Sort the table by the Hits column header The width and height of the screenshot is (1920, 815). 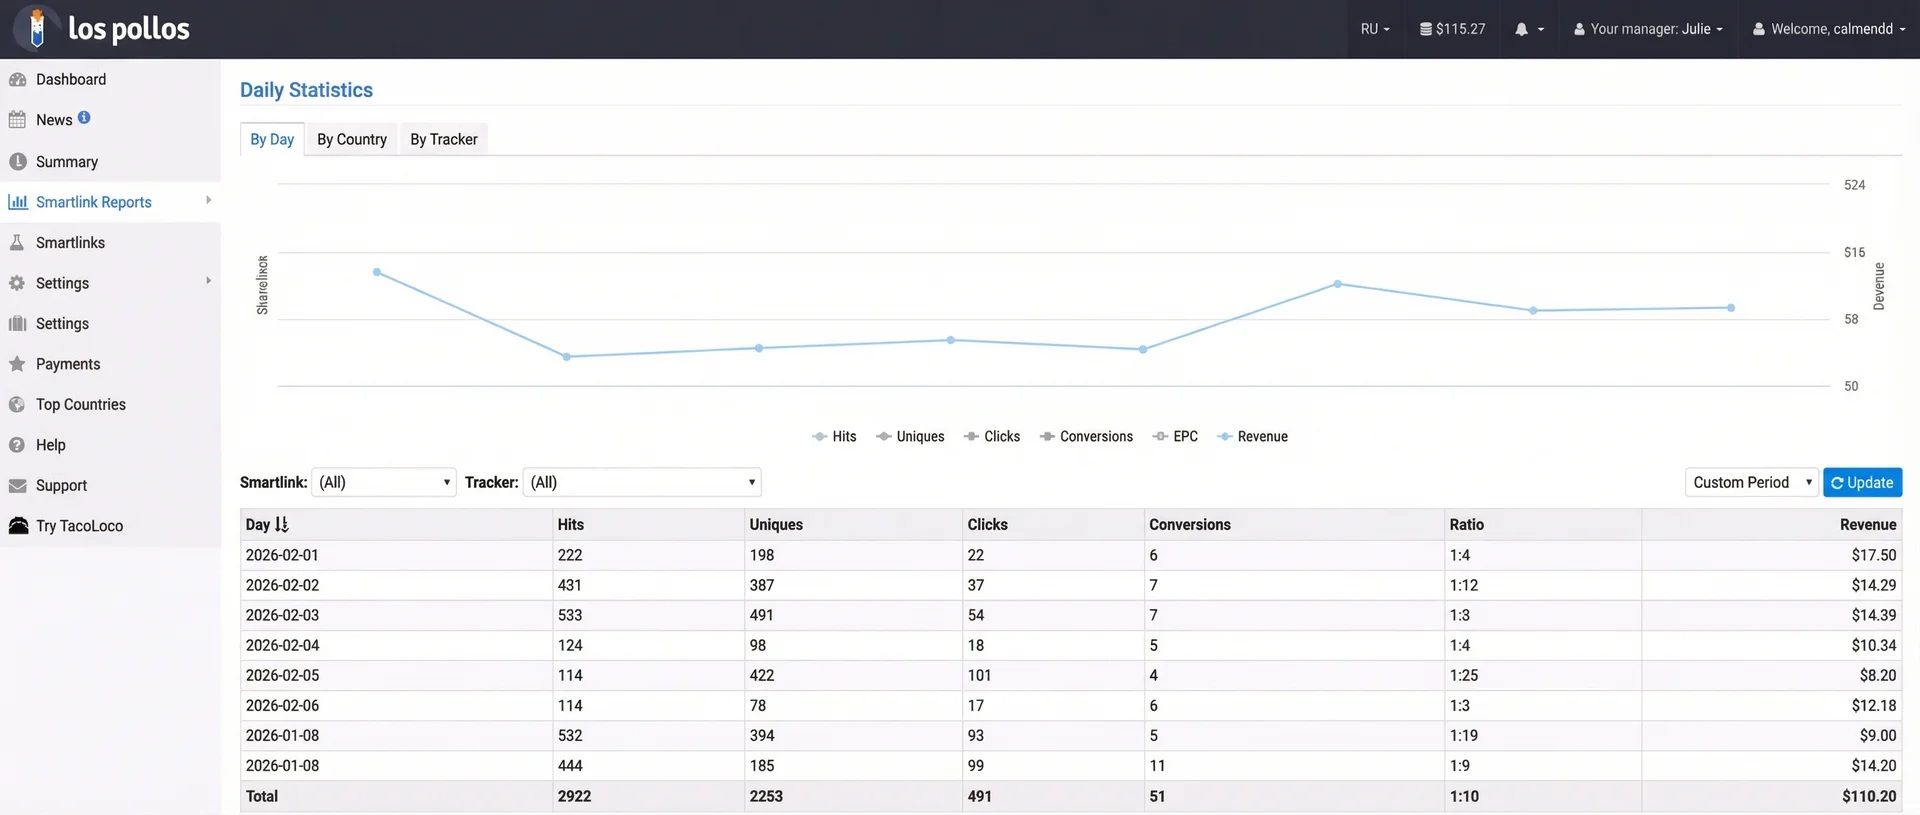[571, 524]
